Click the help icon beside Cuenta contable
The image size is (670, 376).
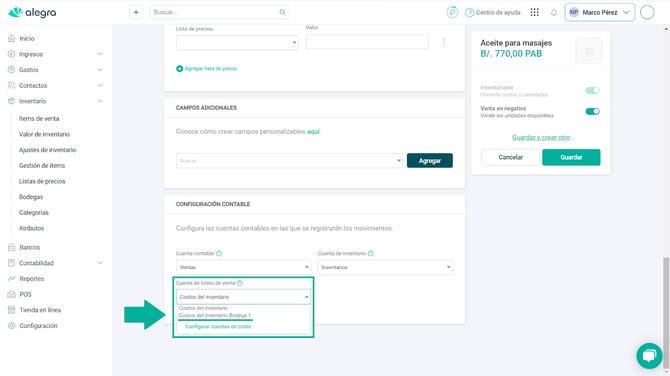[x=219, y=253]
